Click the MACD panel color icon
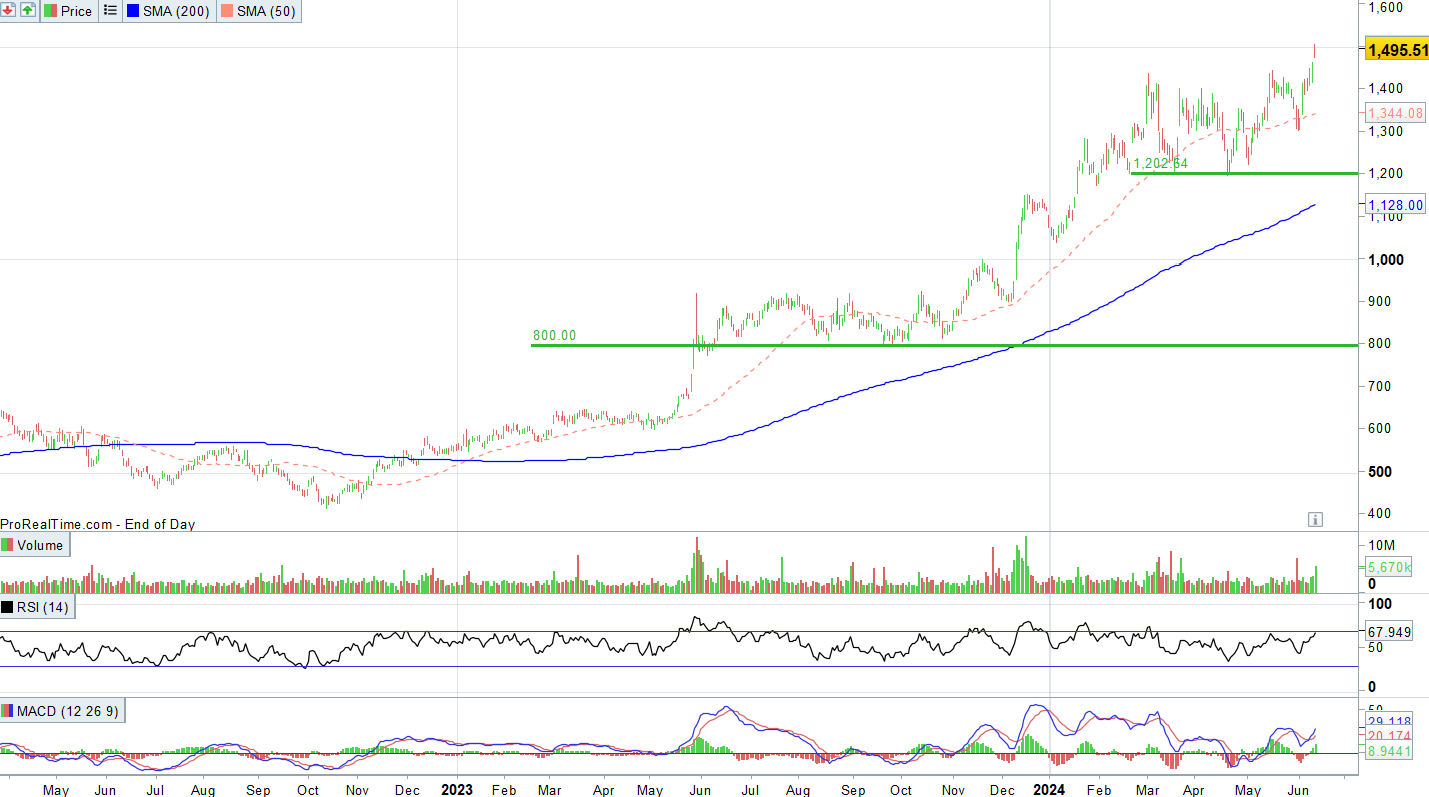Image resolution: width=1429 pixels, height=797 pixels. pos(9,711)
